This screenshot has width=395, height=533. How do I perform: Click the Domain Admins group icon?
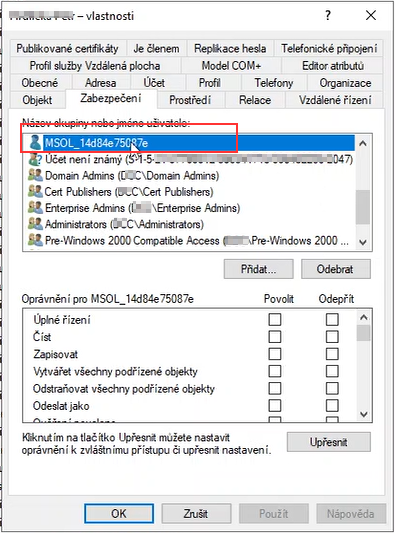pyautogui.click(x=35, y=175)
